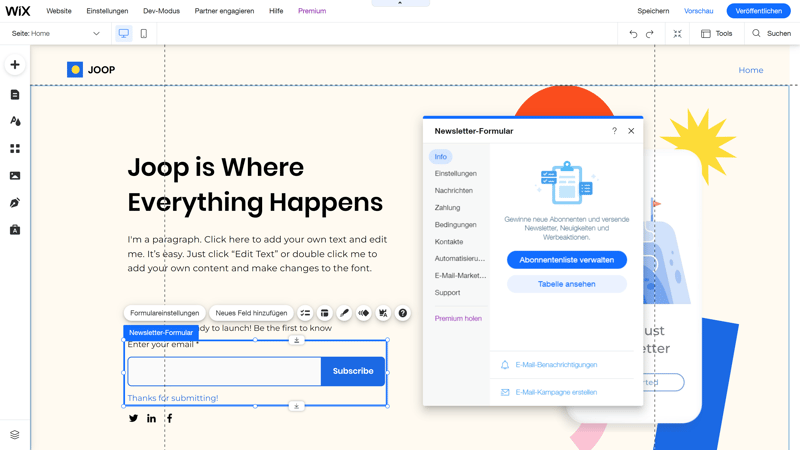Click the Premium holen link
The width and height of the screenshot is (800, 450).
point(458,318)
